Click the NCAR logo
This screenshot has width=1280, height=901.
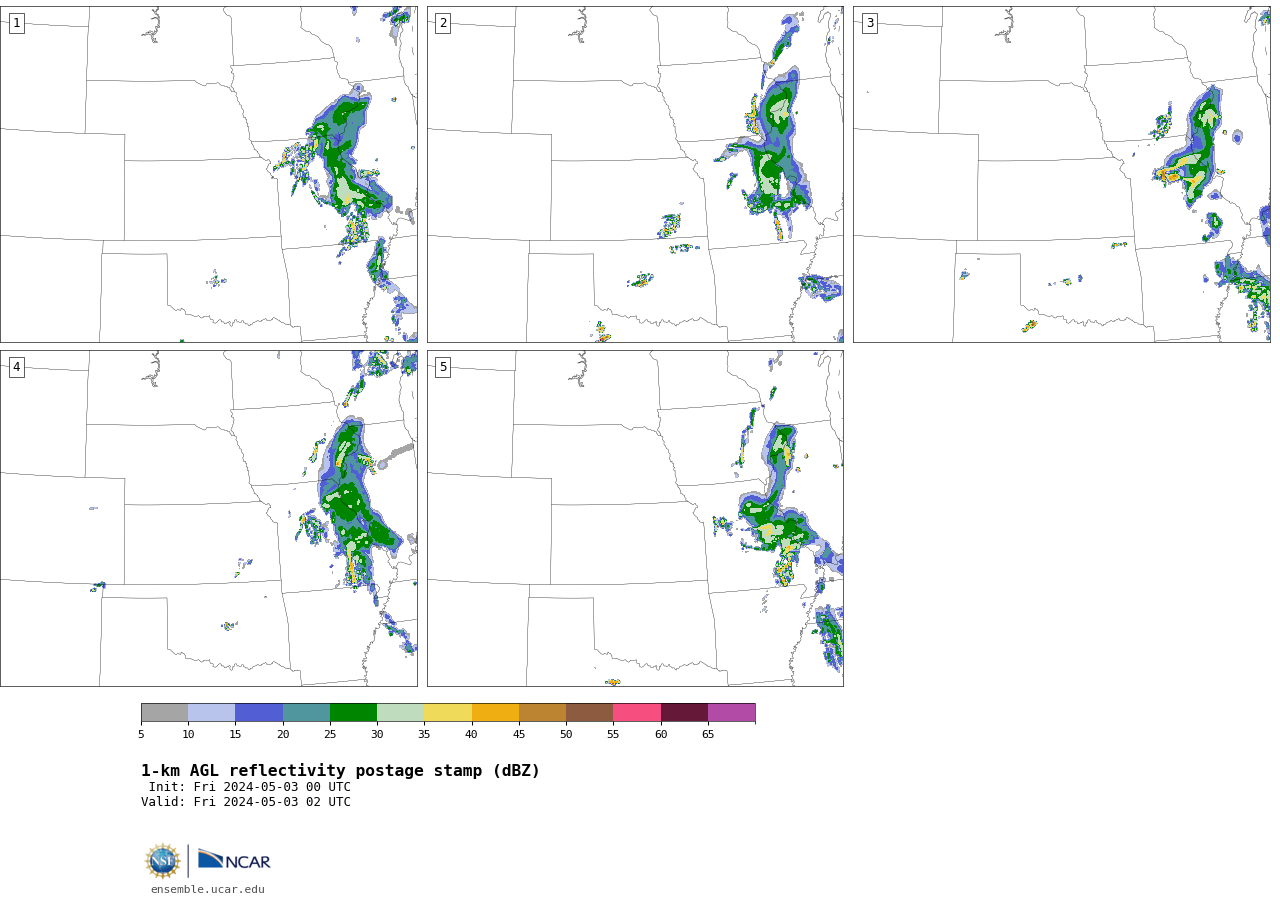[234, 860]
